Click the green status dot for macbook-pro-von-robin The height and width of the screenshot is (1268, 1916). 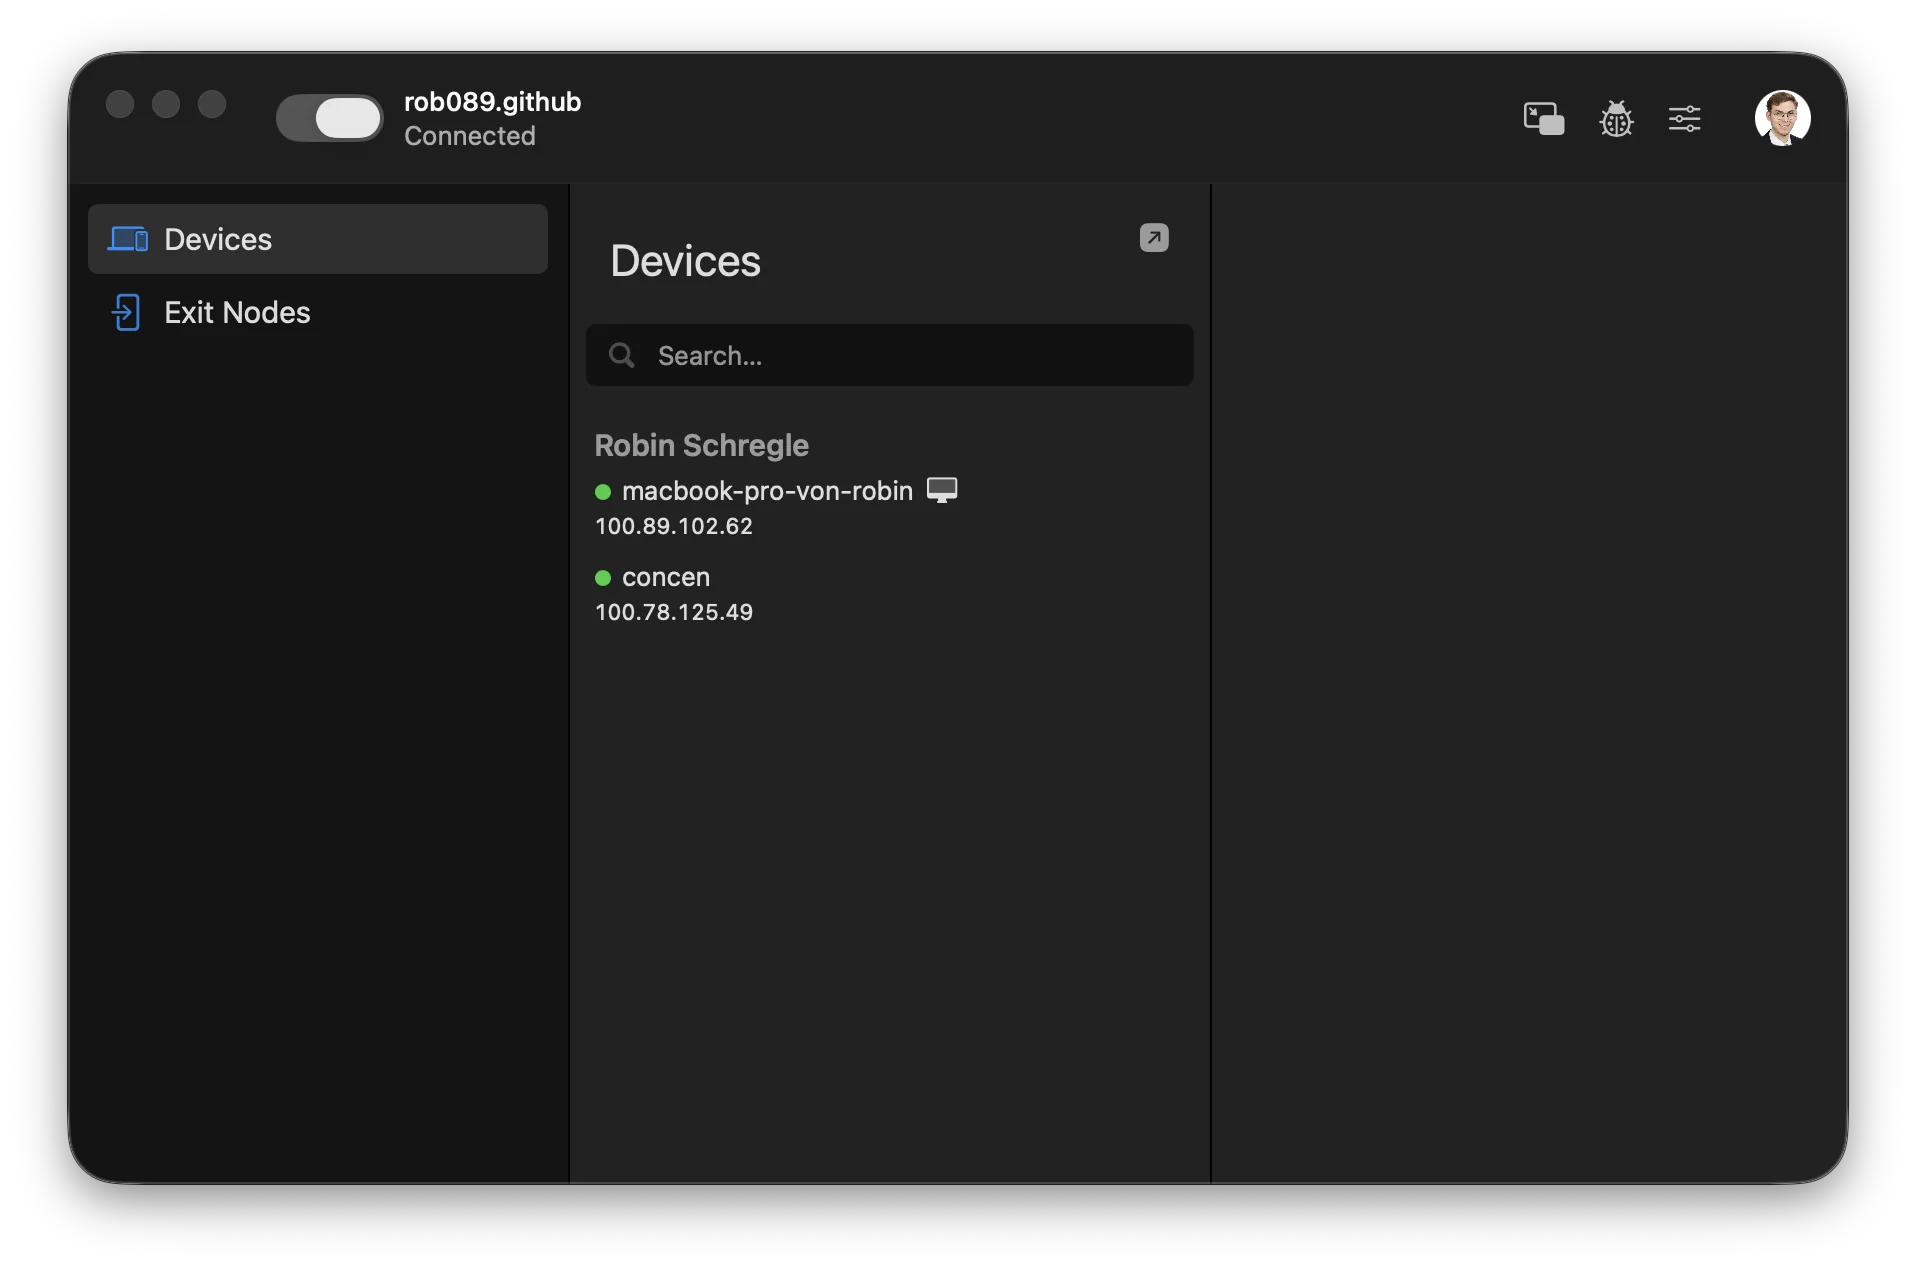pos(603,492)
